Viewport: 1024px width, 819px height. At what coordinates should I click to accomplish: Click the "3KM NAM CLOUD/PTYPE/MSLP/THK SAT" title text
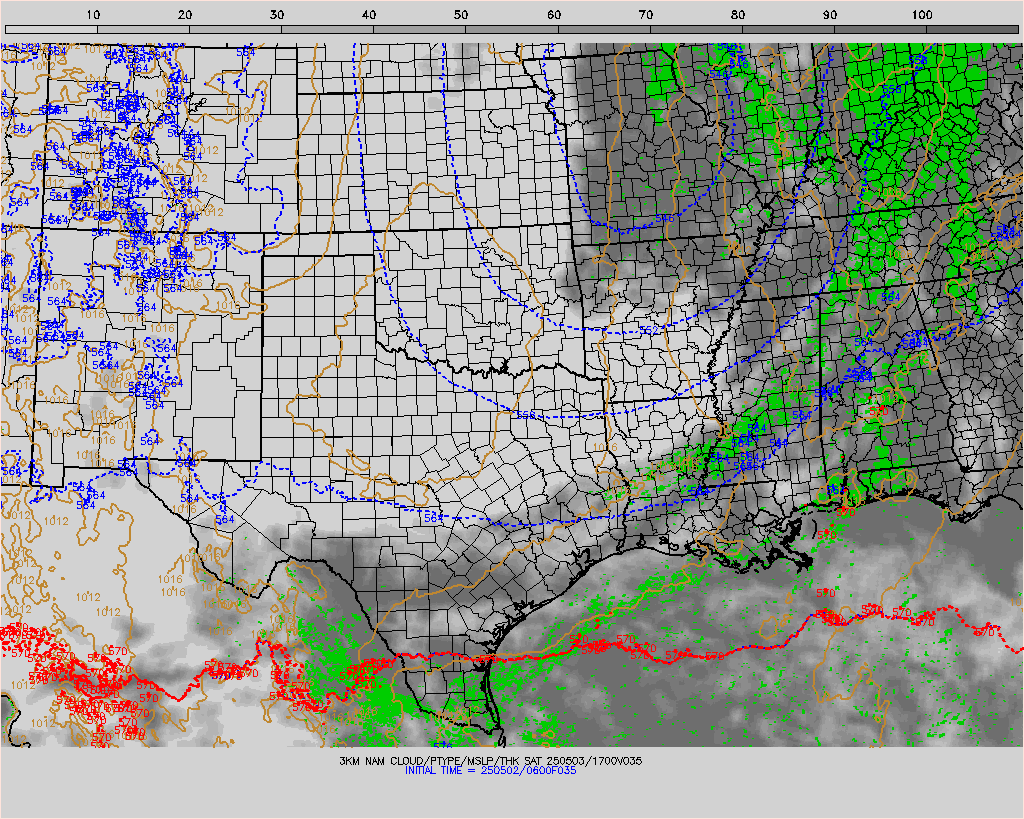[x=441, y=761]
